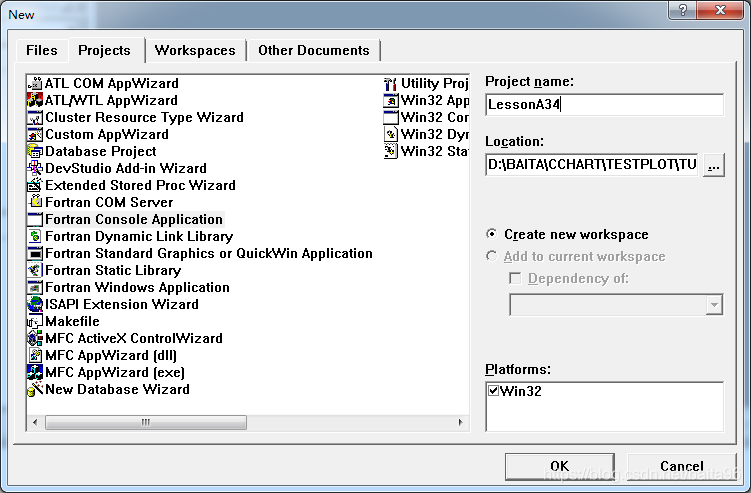Open the Dependency of dropdown
Image resolution: width=751 pixels, height=493 pixels.
click(x=714, y=305)
